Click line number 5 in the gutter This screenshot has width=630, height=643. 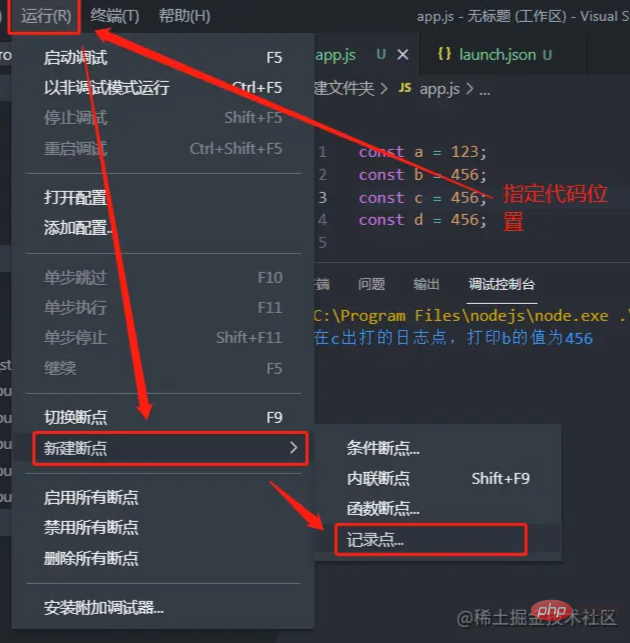coord(322,243)
